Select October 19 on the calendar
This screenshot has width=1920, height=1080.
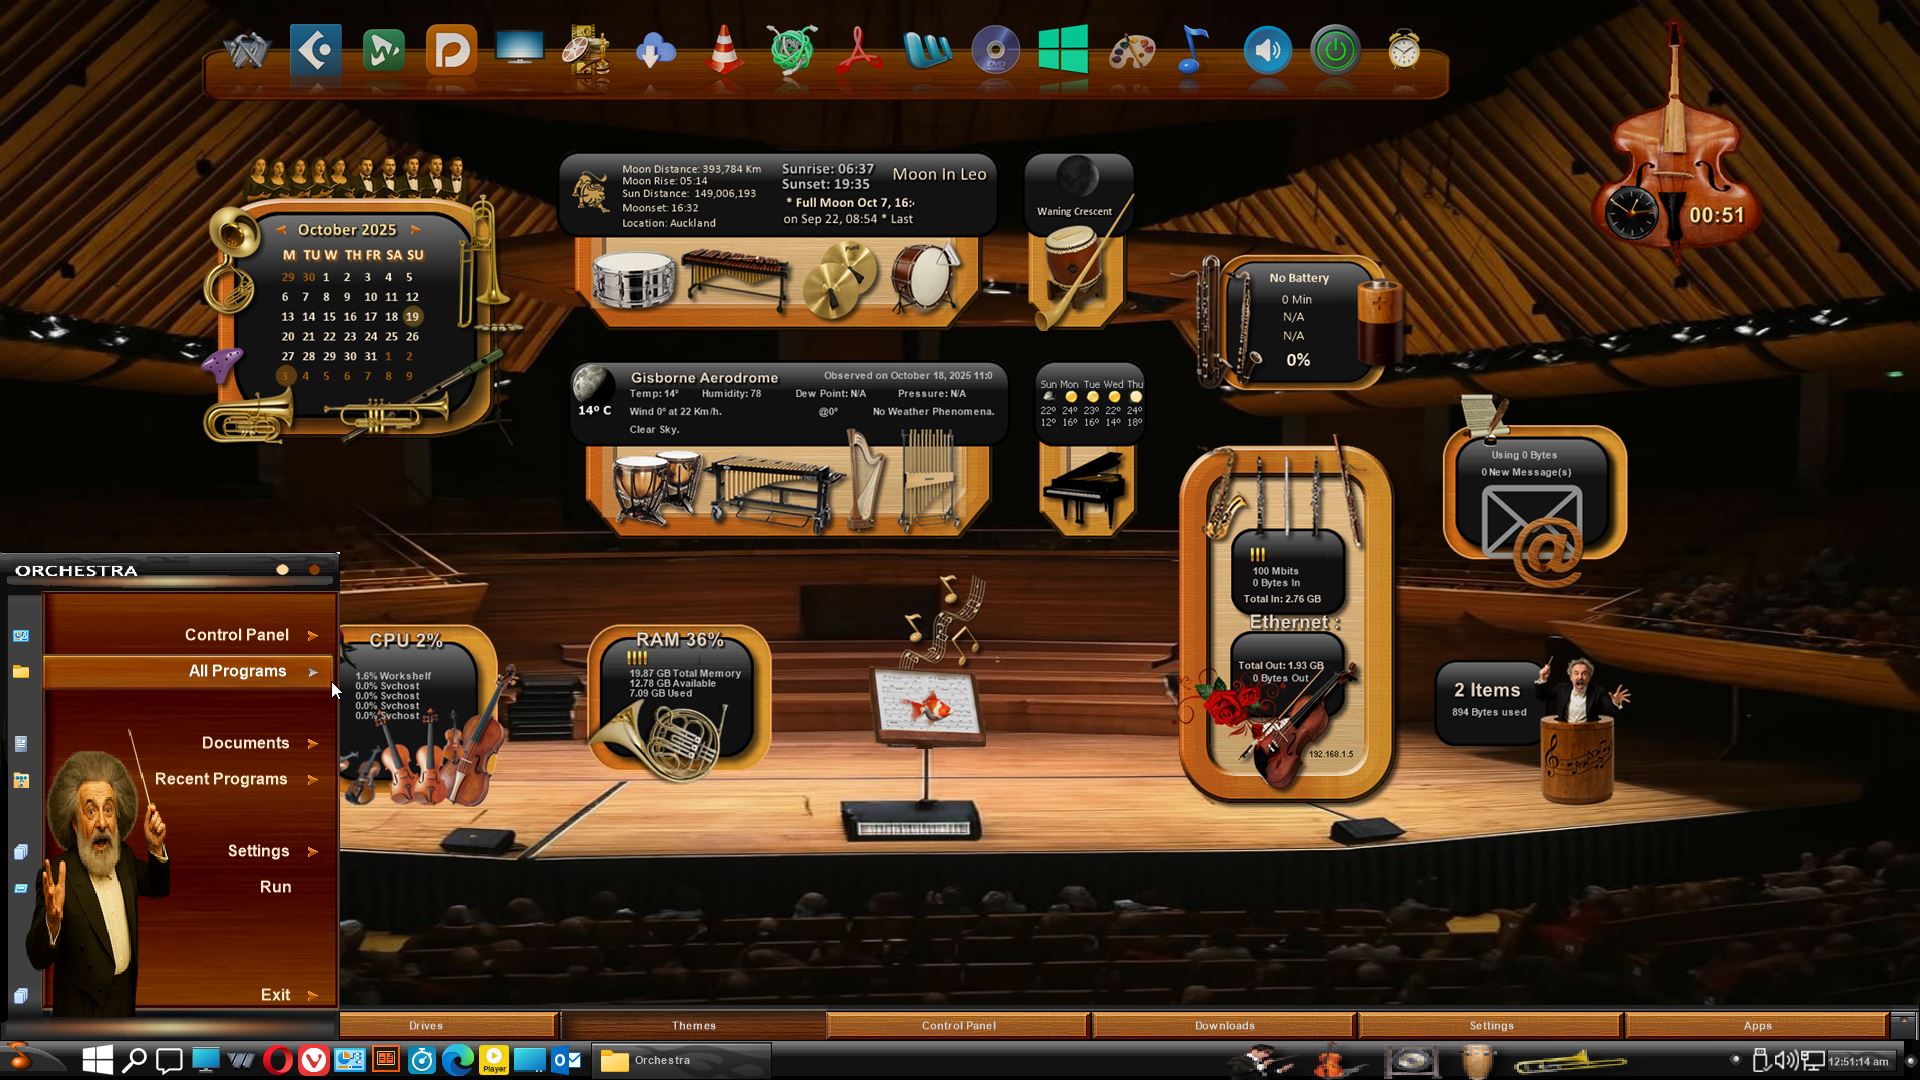tap(412, 317)
